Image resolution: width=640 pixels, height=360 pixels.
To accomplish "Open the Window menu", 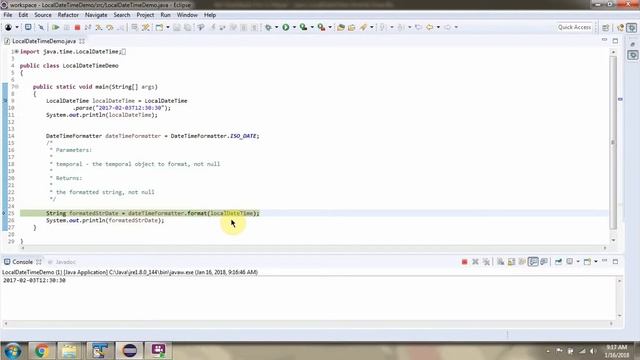I will click(x=187, y=15).
